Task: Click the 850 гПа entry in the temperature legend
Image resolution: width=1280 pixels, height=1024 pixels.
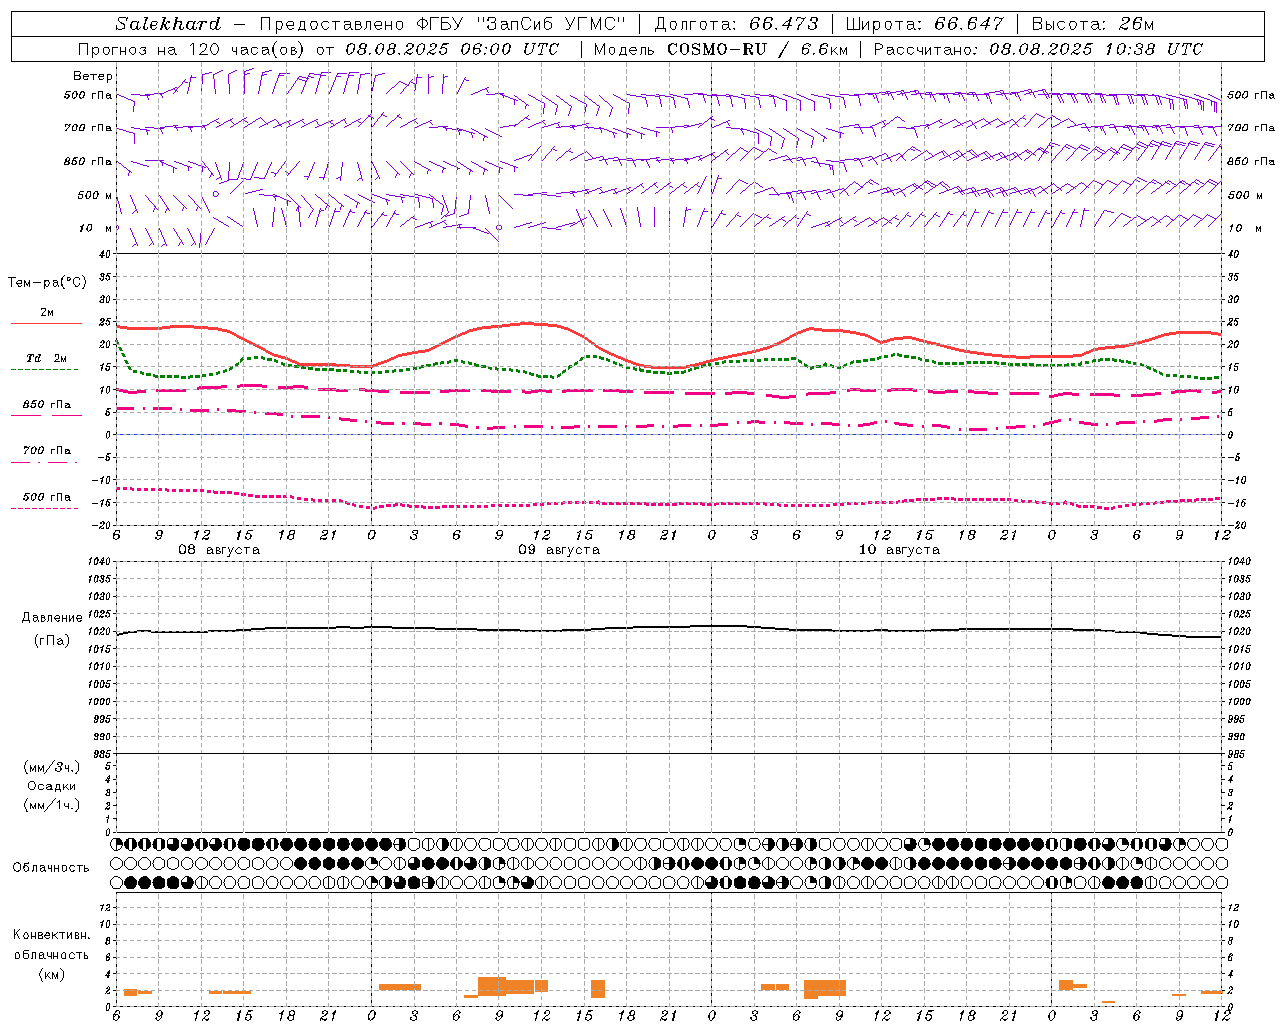Action: coord(46,405)
